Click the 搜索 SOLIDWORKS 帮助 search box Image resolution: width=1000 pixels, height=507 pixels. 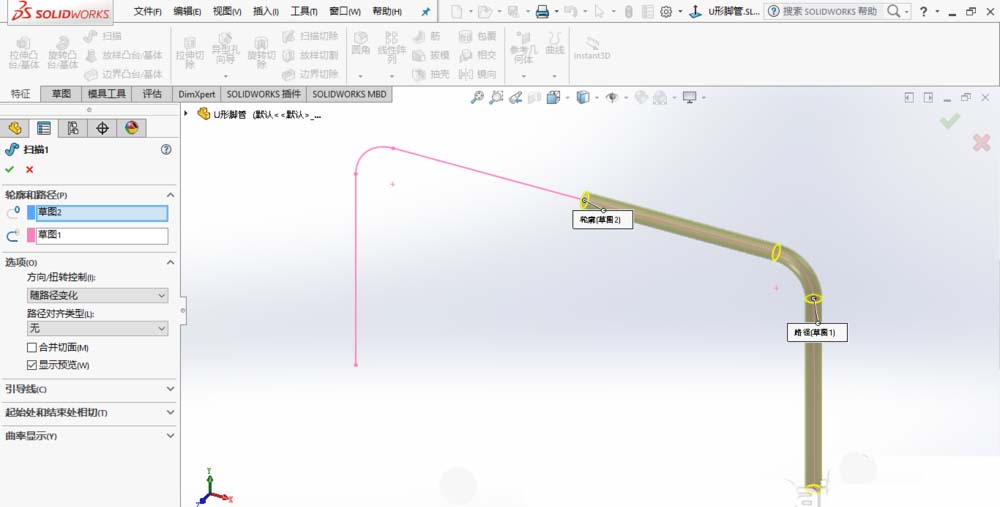point(829,11)
